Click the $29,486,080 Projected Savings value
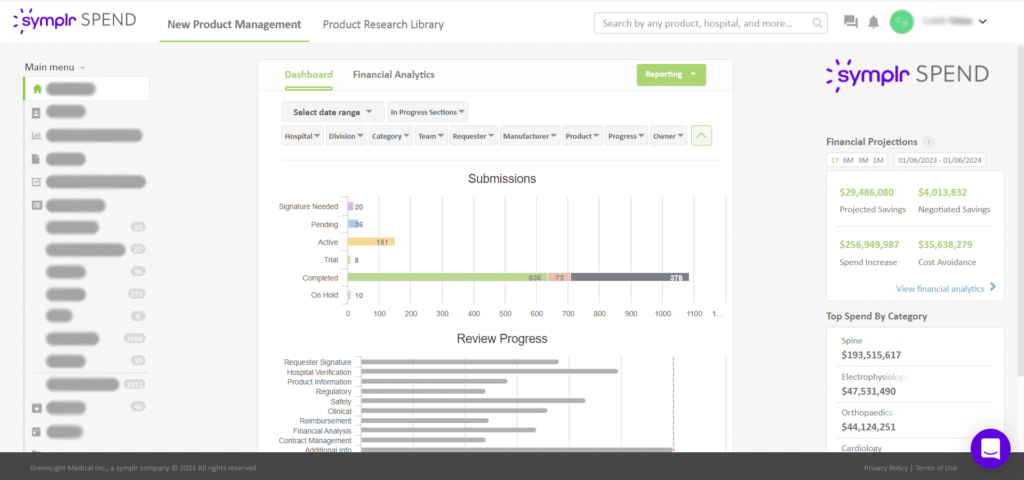The image size is (1024, 480). 867,193
